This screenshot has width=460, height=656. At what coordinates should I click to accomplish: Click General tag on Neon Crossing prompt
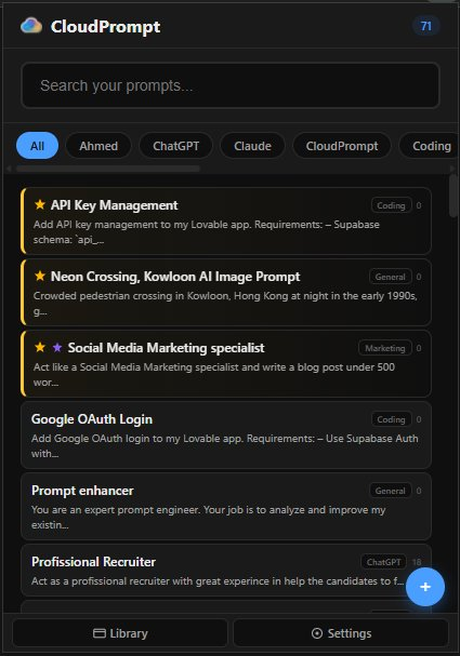(390, 277)
